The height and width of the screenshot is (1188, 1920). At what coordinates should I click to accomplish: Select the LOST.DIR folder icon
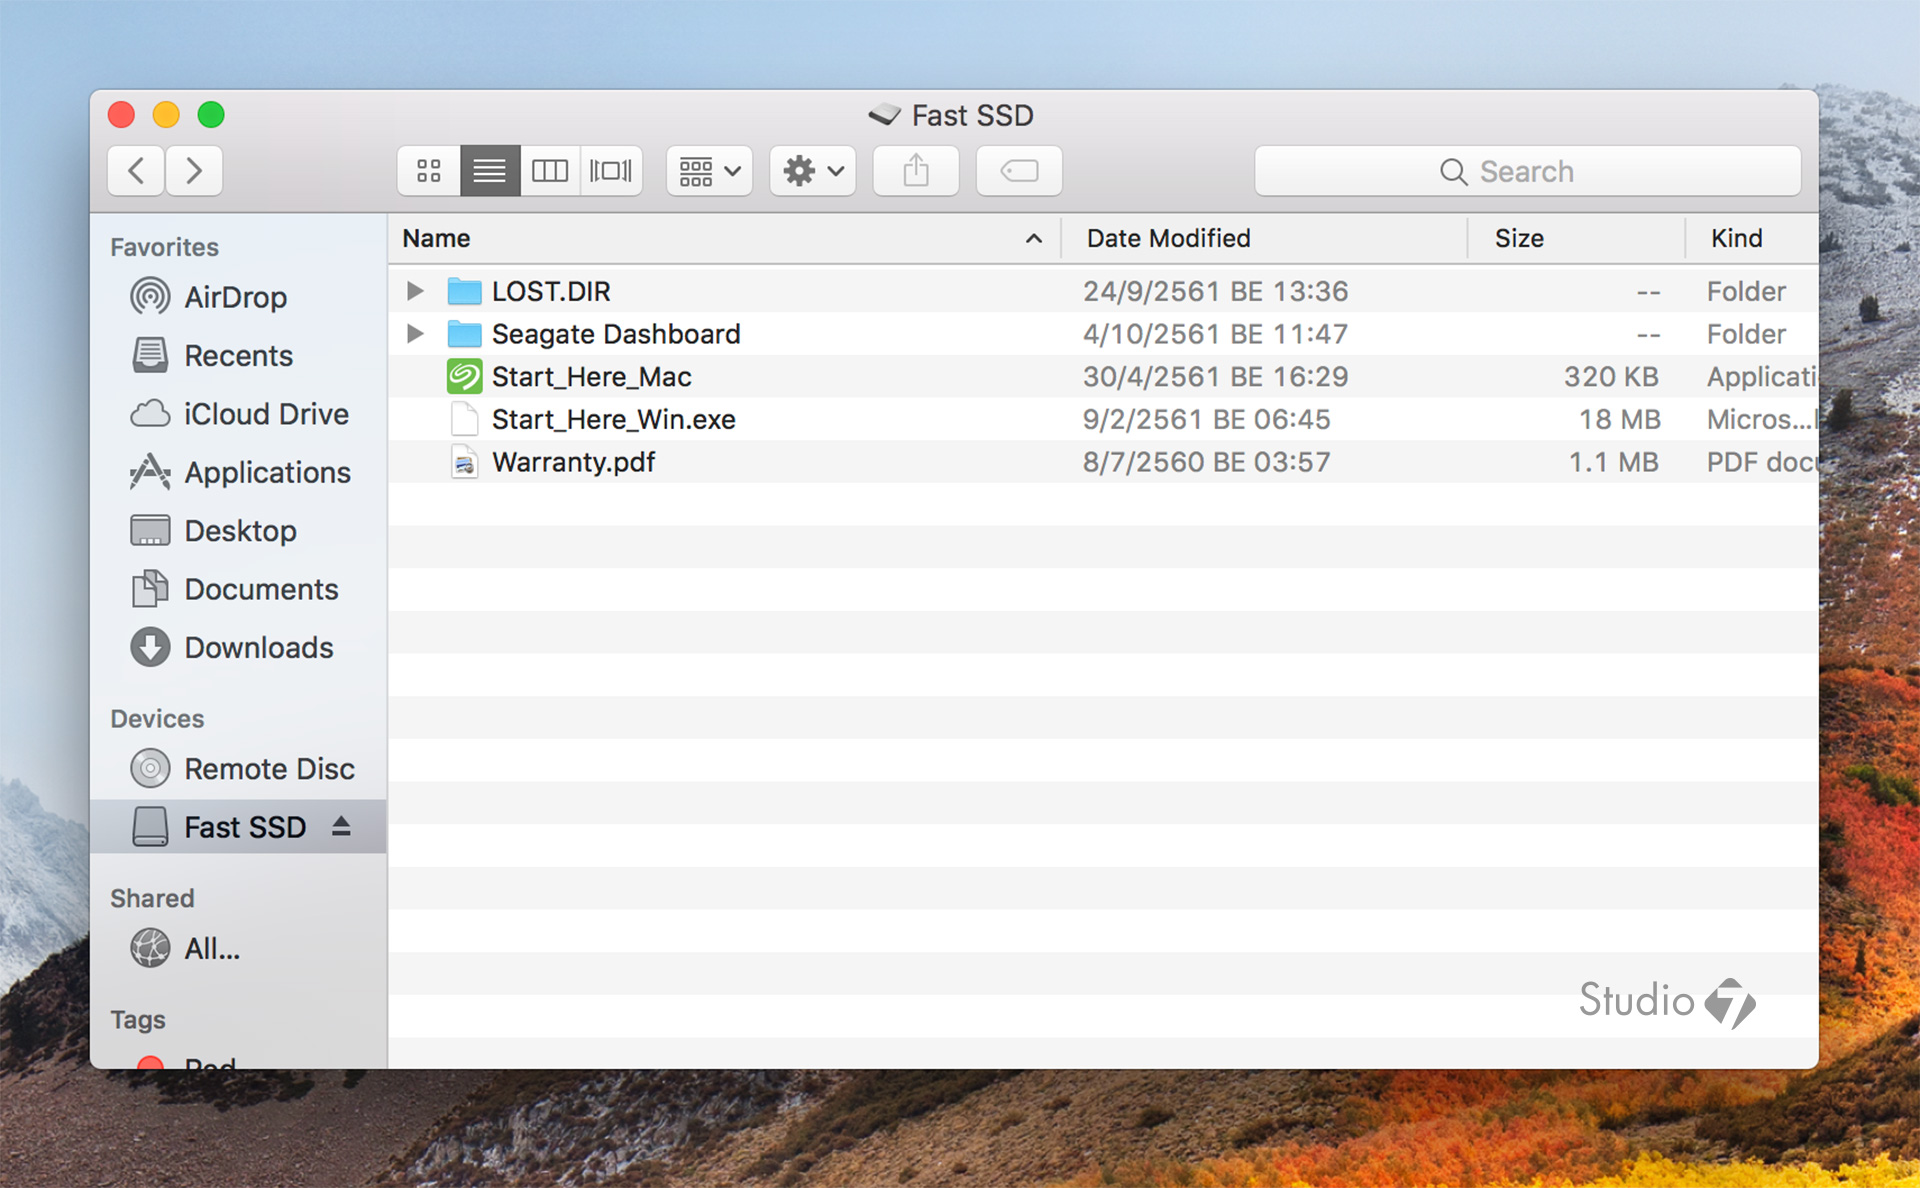464,291
